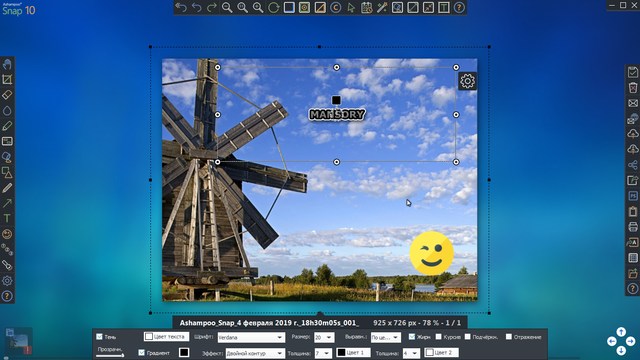Send capture by email using envelope icon
Screen dimensions: 640x360
633,103
